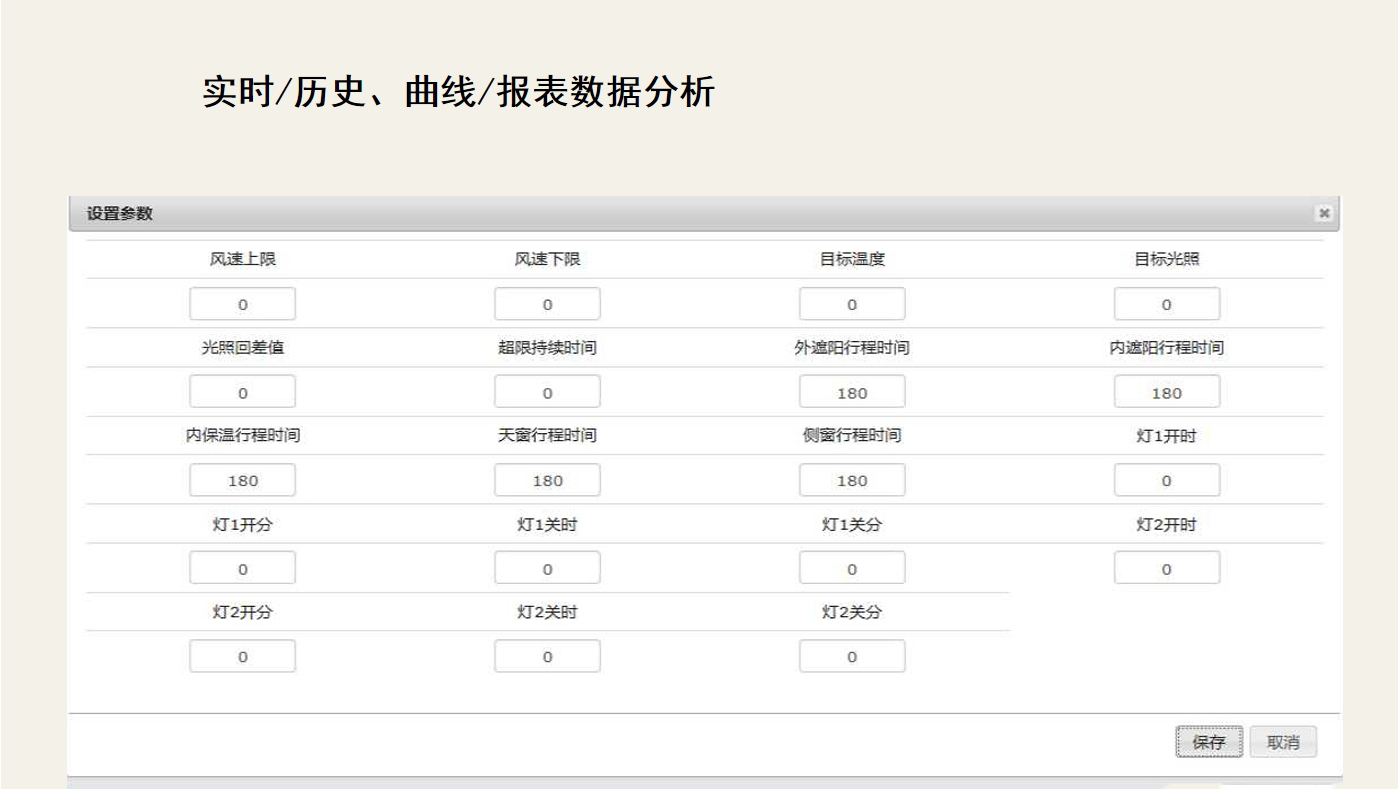Edit the 灯2开时 value field
Image resolution: width=1398 pixels, height=789 pixels.
click(1166, 568)
